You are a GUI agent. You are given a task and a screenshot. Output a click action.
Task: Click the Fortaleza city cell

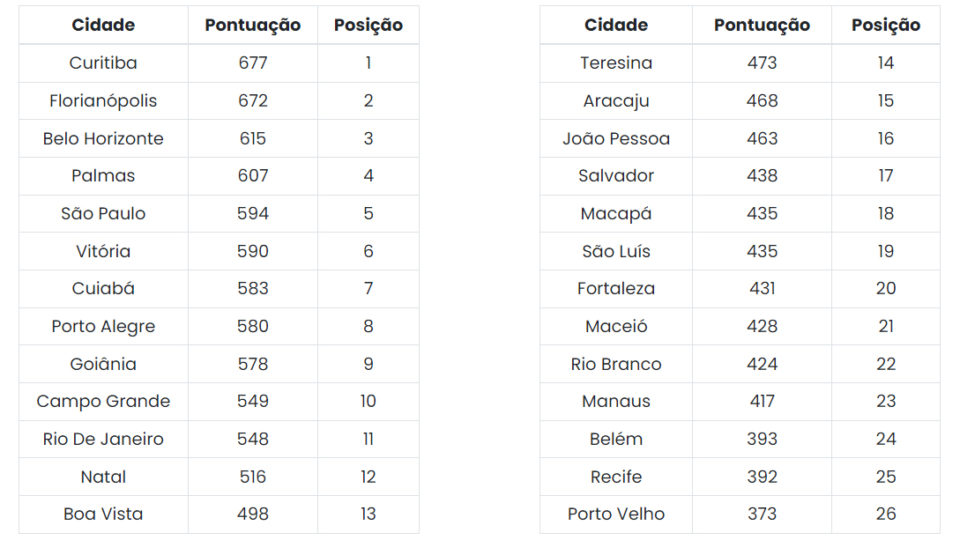[x=616, y=288]
